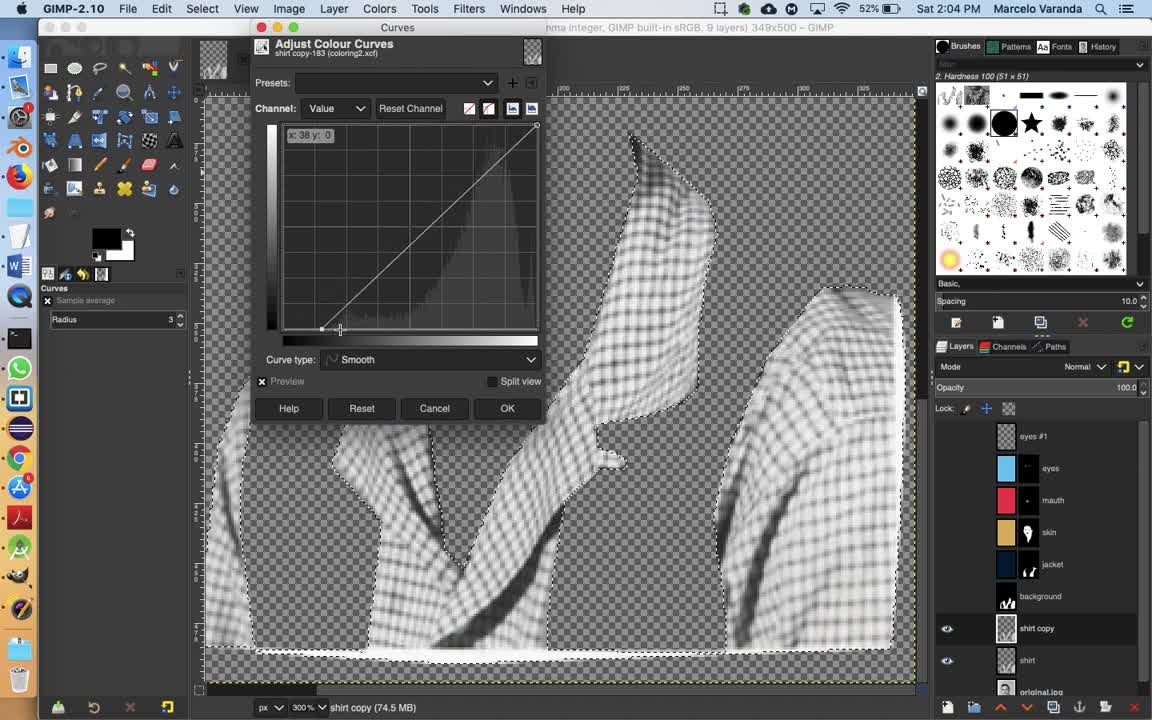Switch to the Paths tab

coord(1049,347)
